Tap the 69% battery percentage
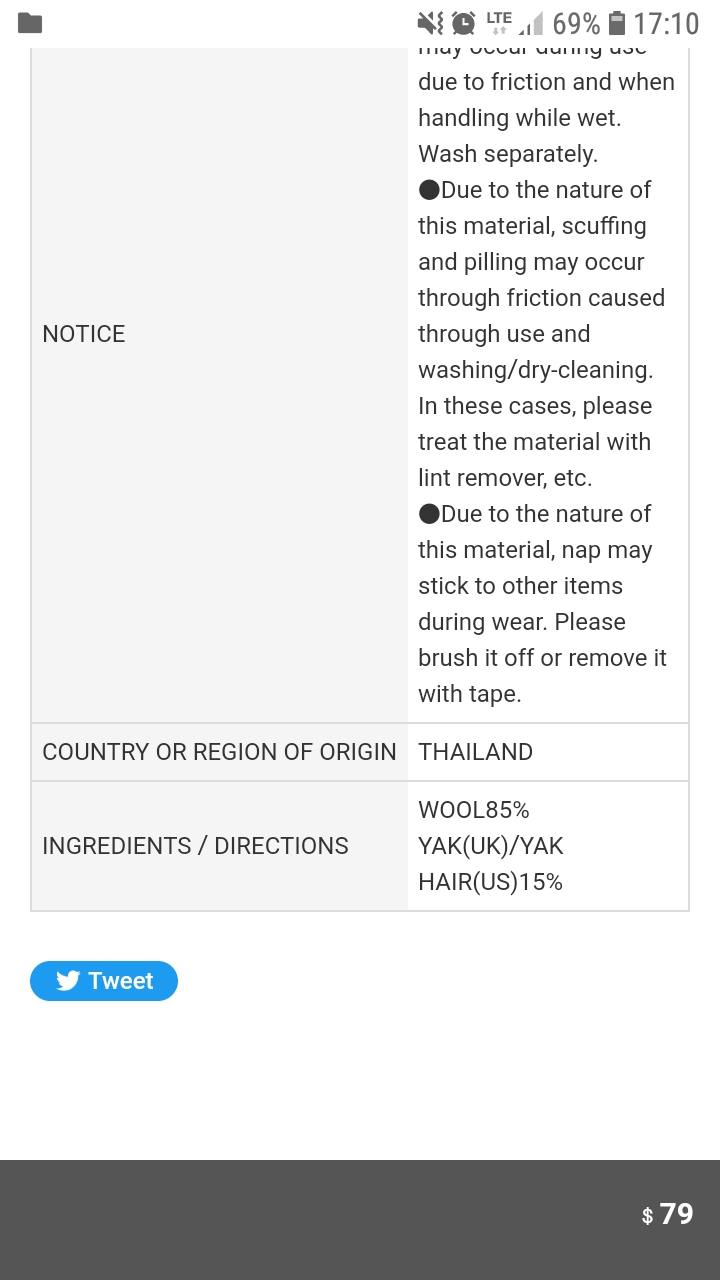The height and width of the screenshot is (1280, 720). pos(576,23)
